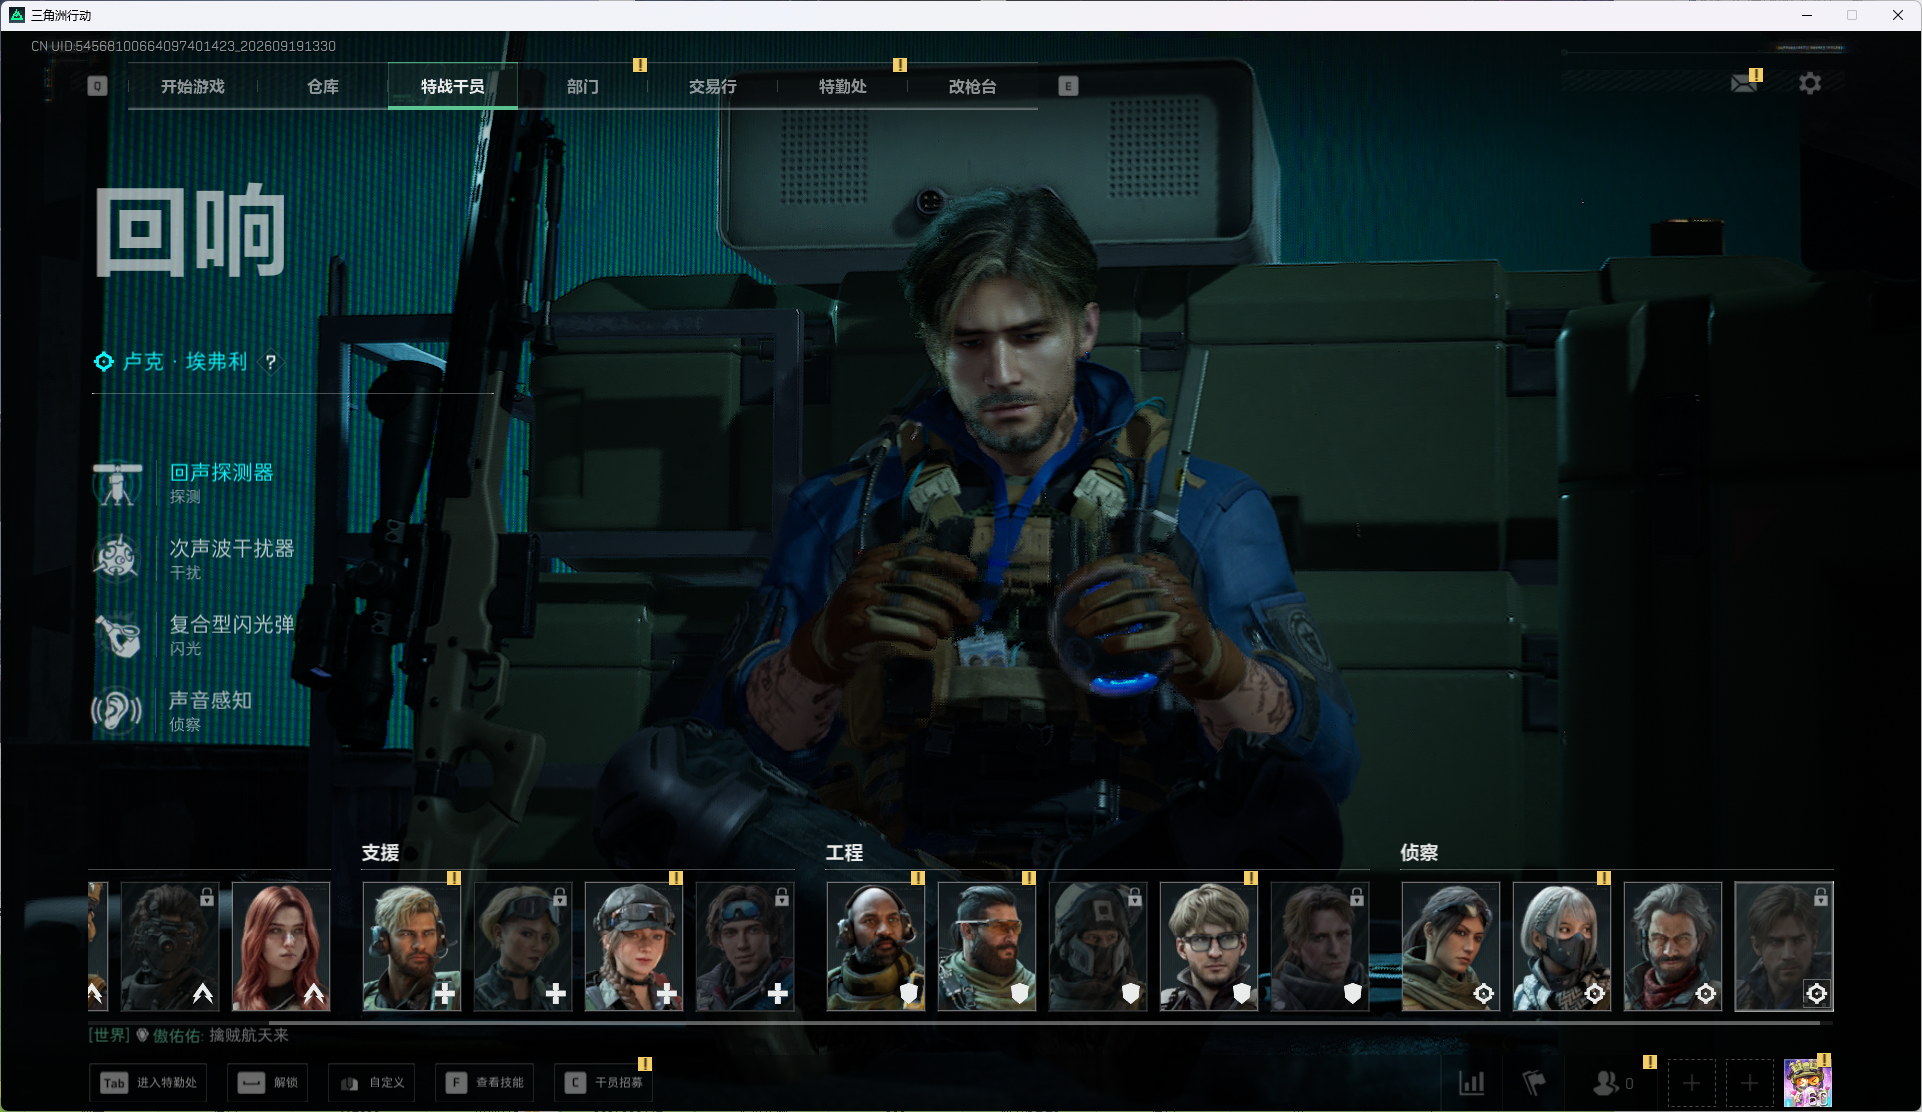1922x1112 pixels.
Task: Select the engineer wearing black-framed glasses
Action: pyautogui.click(x=1209, y=946)
